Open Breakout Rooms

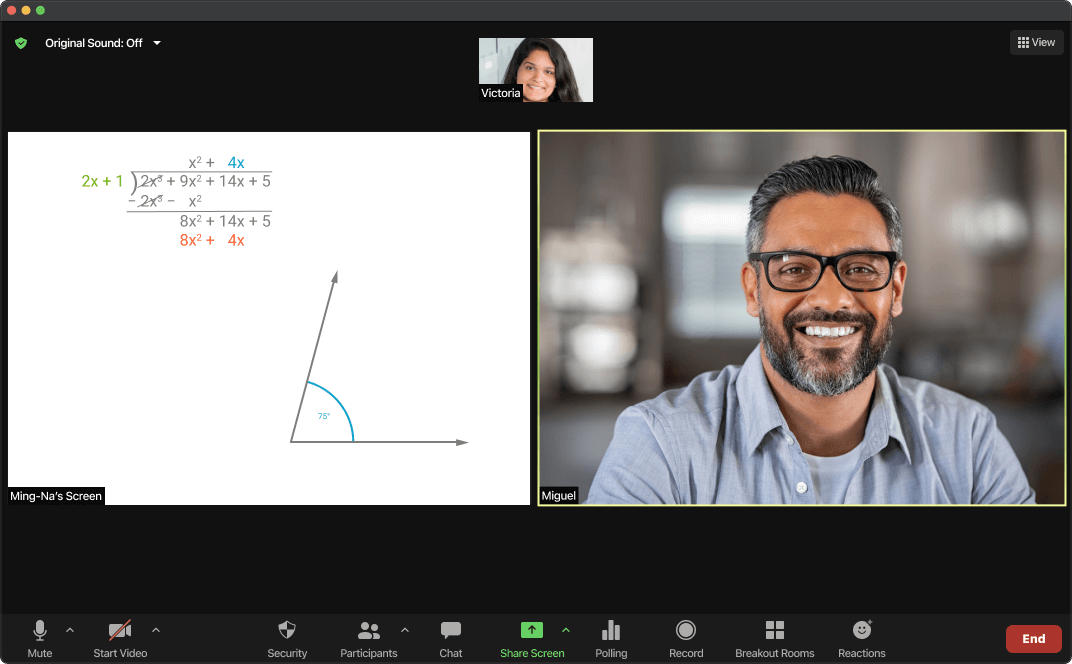(x=775, y=639)
